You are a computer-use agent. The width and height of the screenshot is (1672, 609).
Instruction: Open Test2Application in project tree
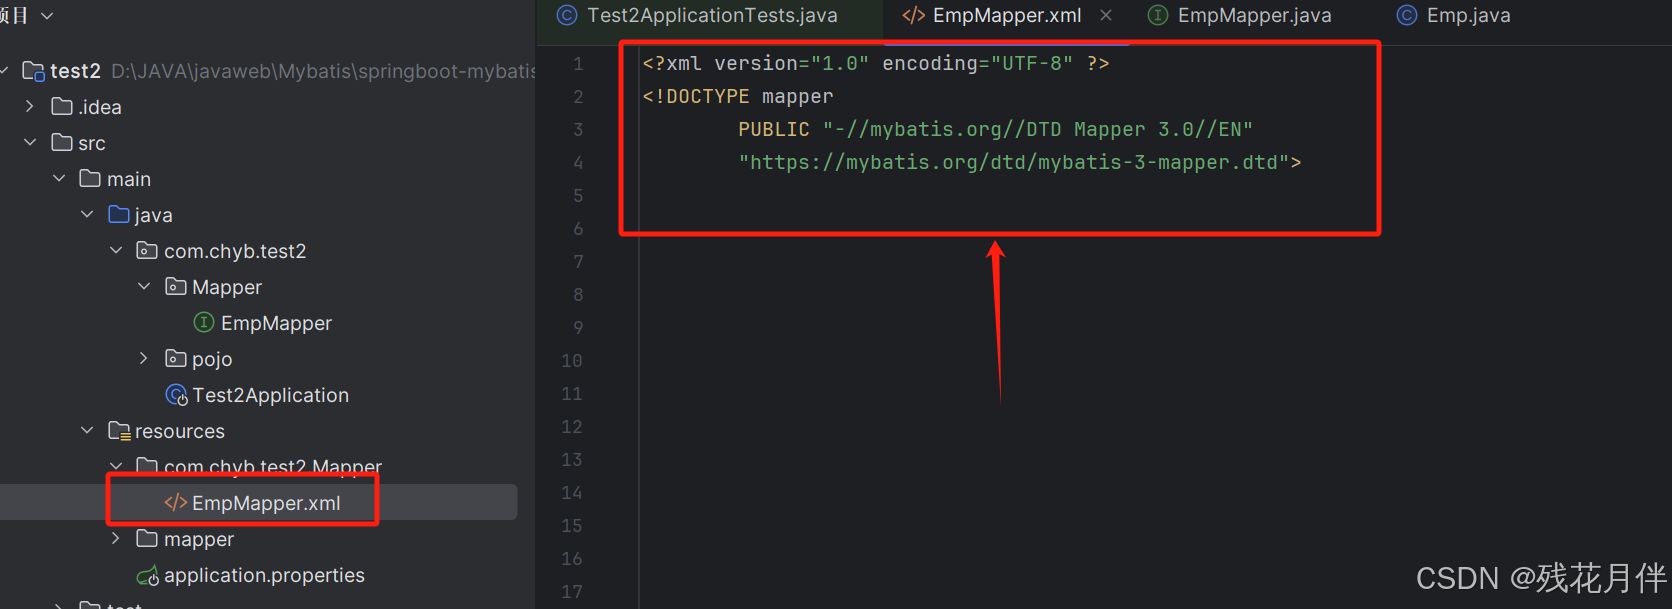coord(271,395)
